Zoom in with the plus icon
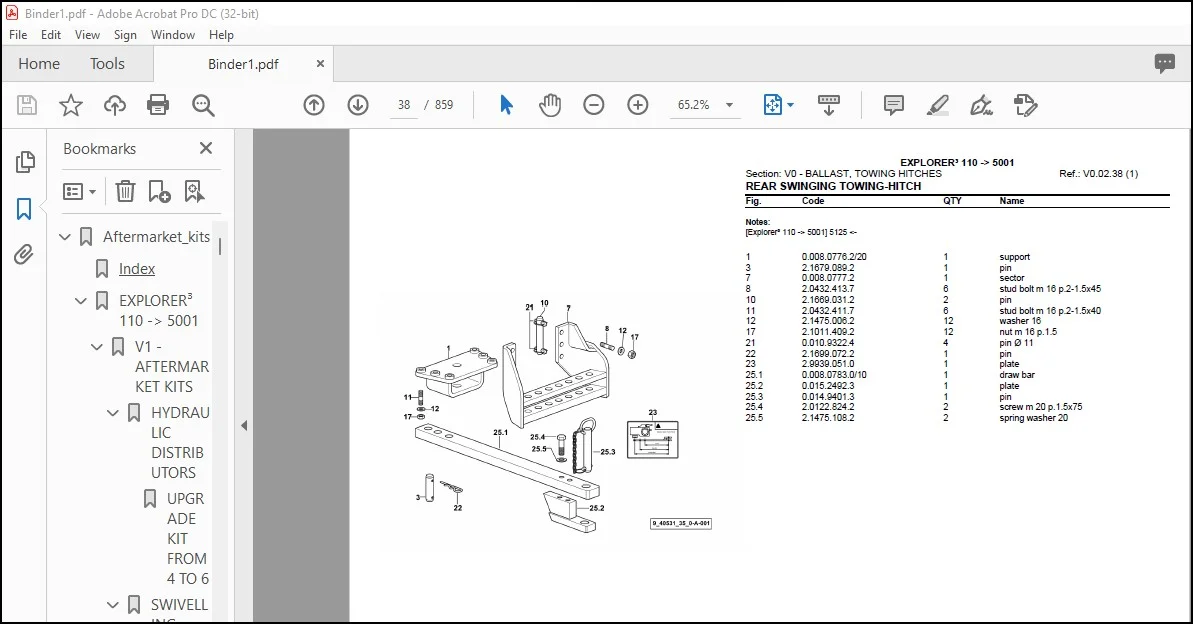Screen dimensions: 1193x624 tap(638, 105)
